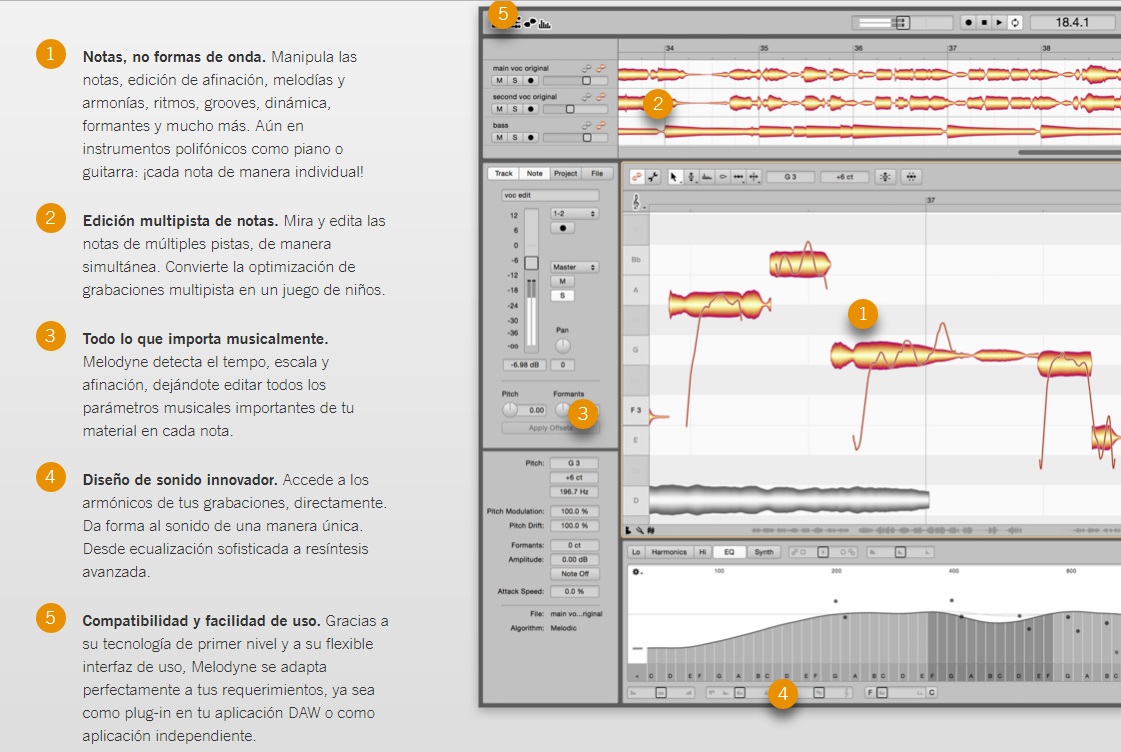The height and width of the screenshot is (752, 1121).
Task: Click the G 3 pitch field in toolbar
Action: pyautogui.click(x=790, y=177)
